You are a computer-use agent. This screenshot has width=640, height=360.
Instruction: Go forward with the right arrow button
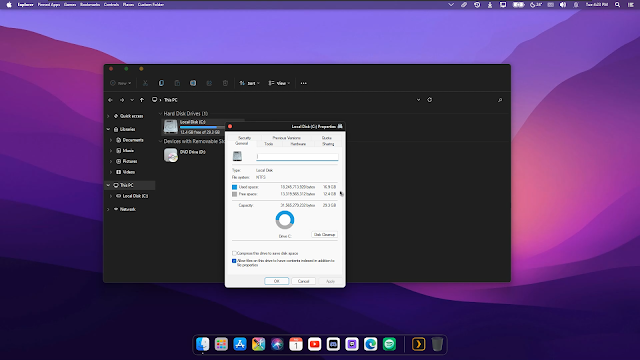(122, 100)
